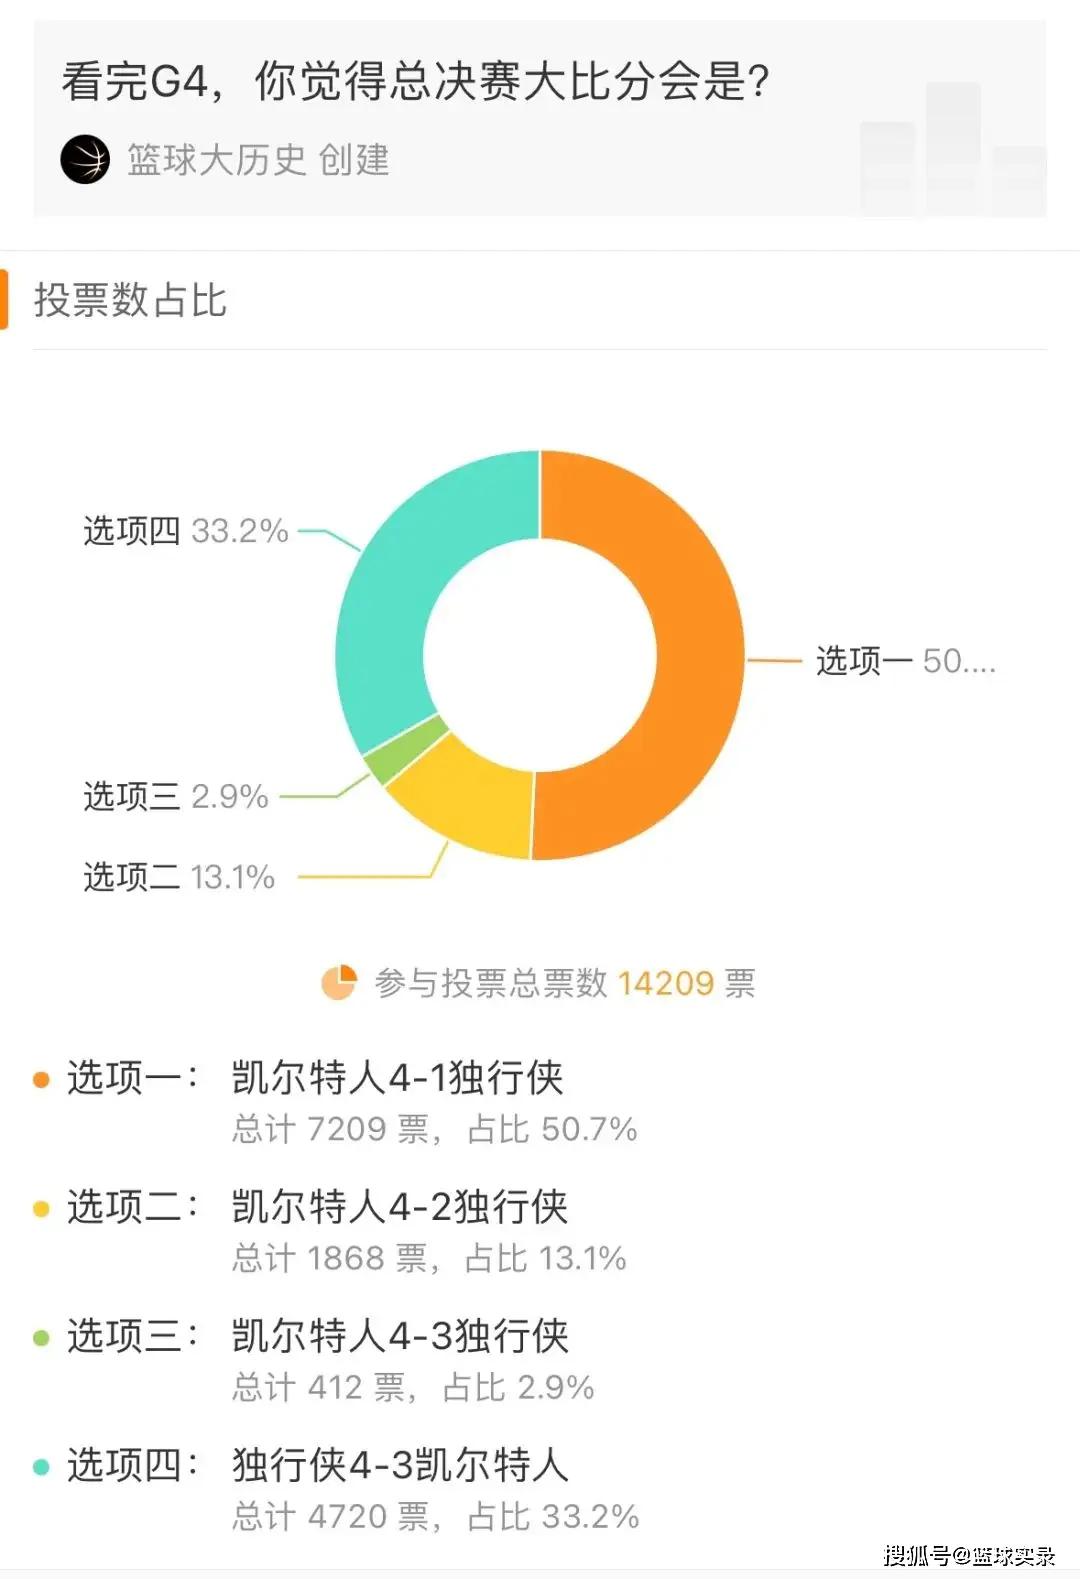
Task: Click the 投票数占比 section heading
Action: tap(131, 300)
